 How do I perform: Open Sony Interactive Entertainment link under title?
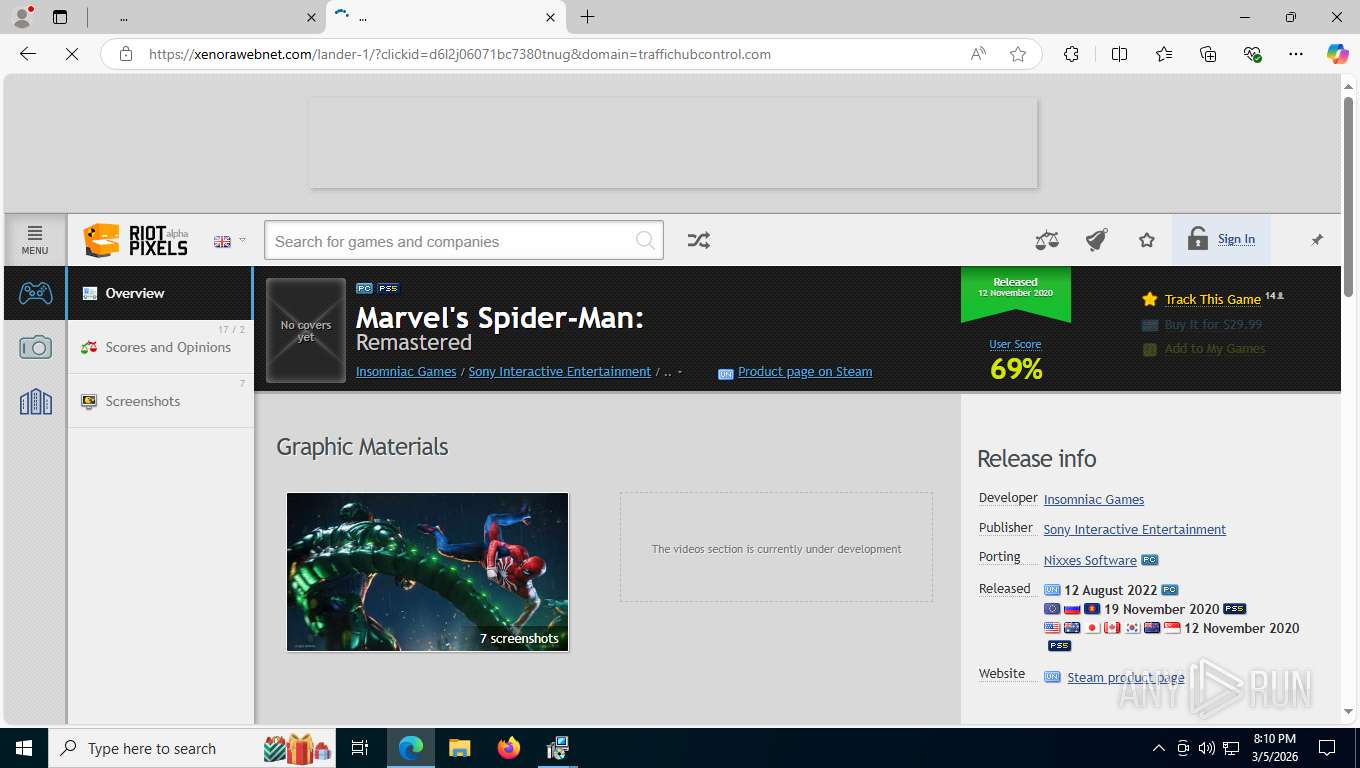point(560,371)
